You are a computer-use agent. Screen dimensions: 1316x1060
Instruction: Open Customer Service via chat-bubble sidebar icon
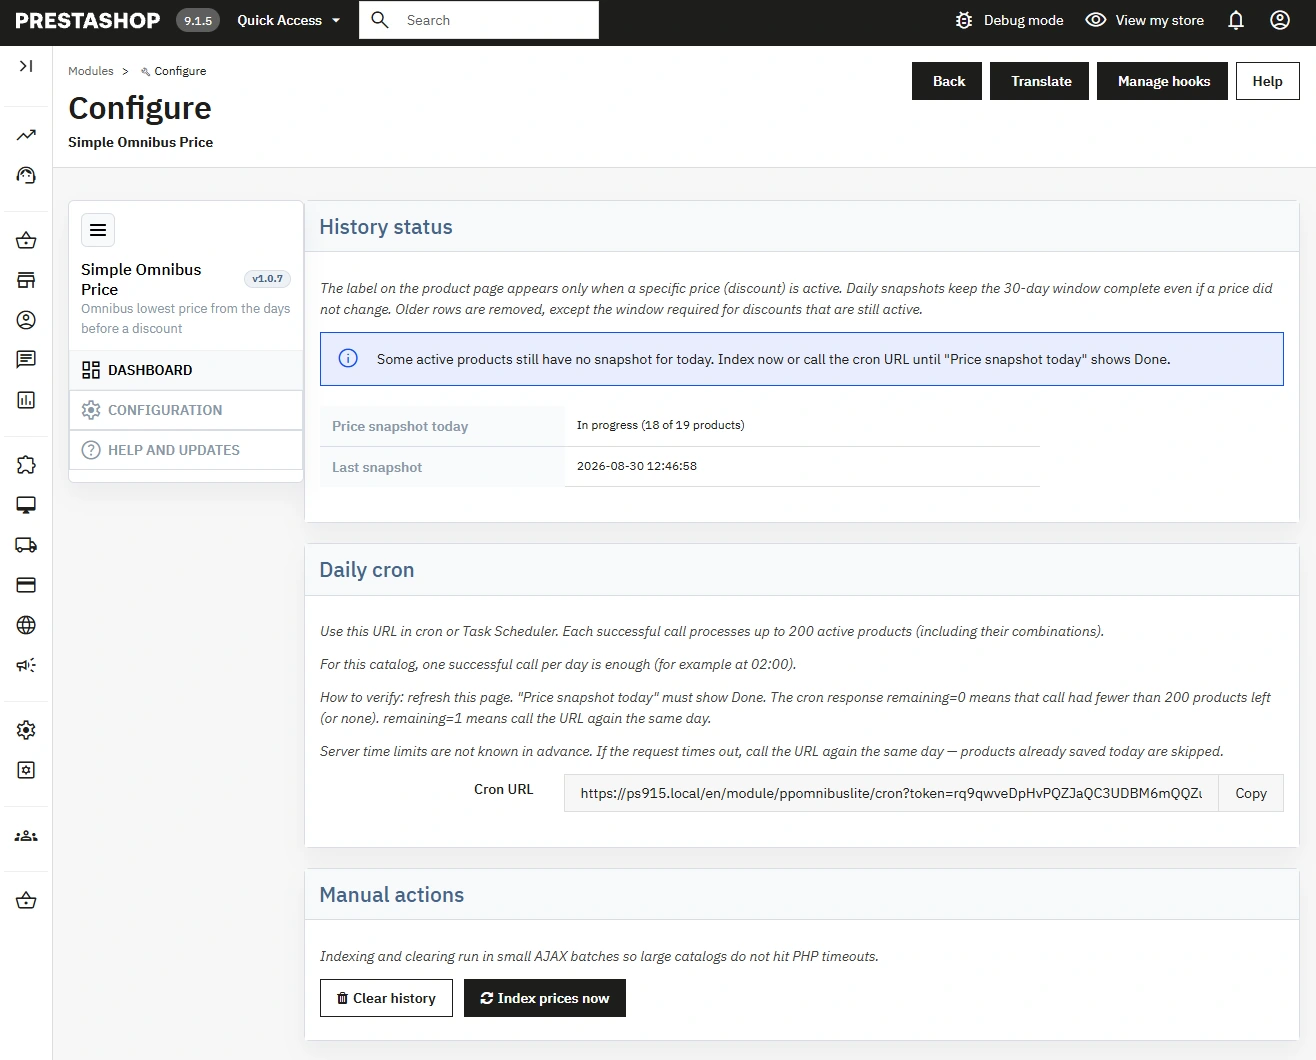coord(26,360)
